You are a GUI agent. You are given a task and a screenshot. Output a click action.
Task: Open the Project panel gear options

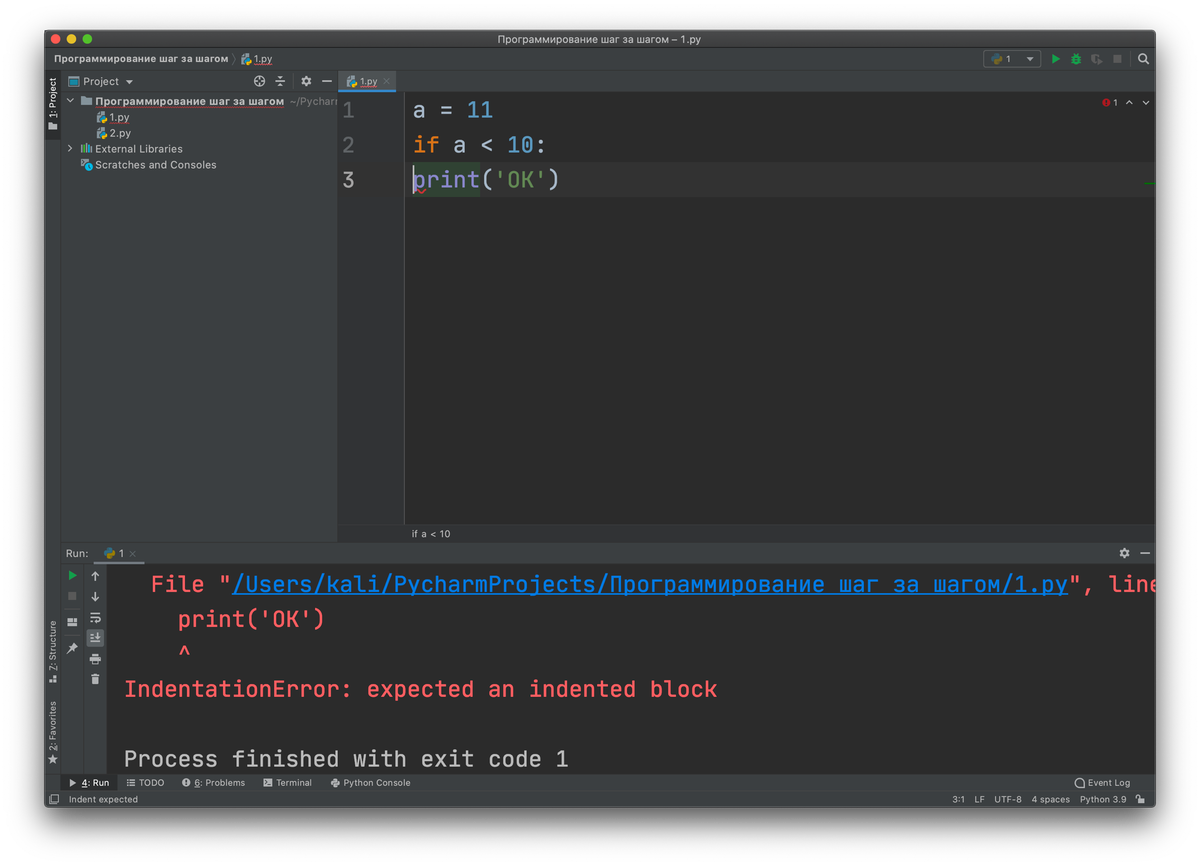306,81
